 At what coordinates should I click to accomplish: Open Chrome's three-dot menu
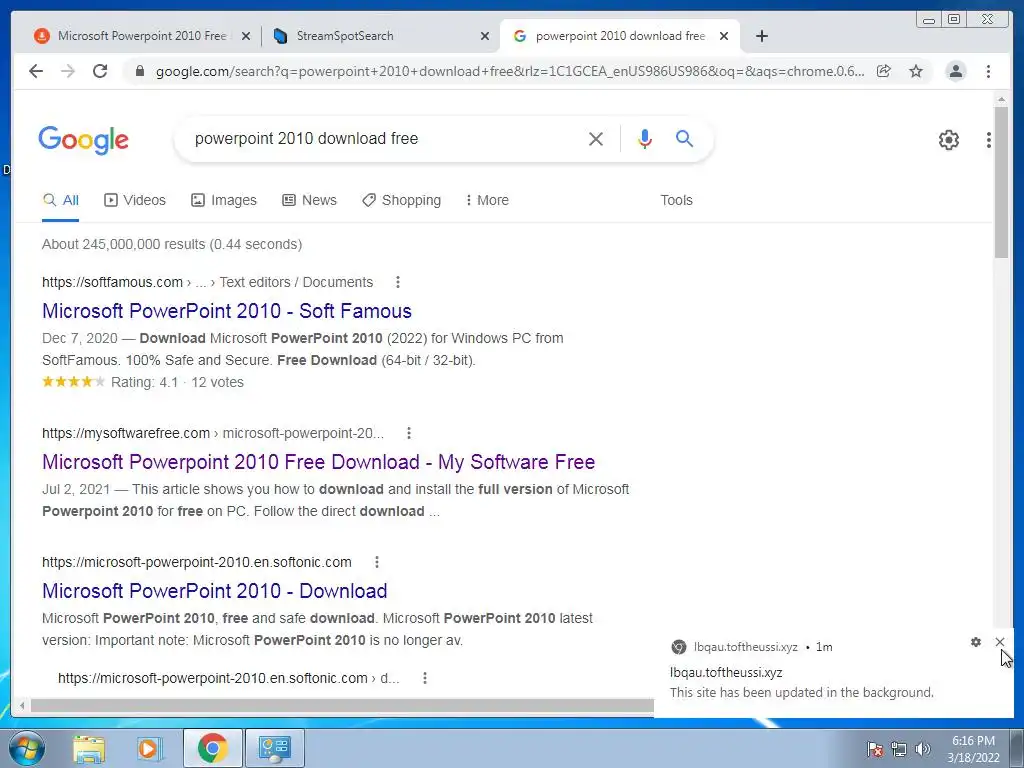click(x=988, y=71)
